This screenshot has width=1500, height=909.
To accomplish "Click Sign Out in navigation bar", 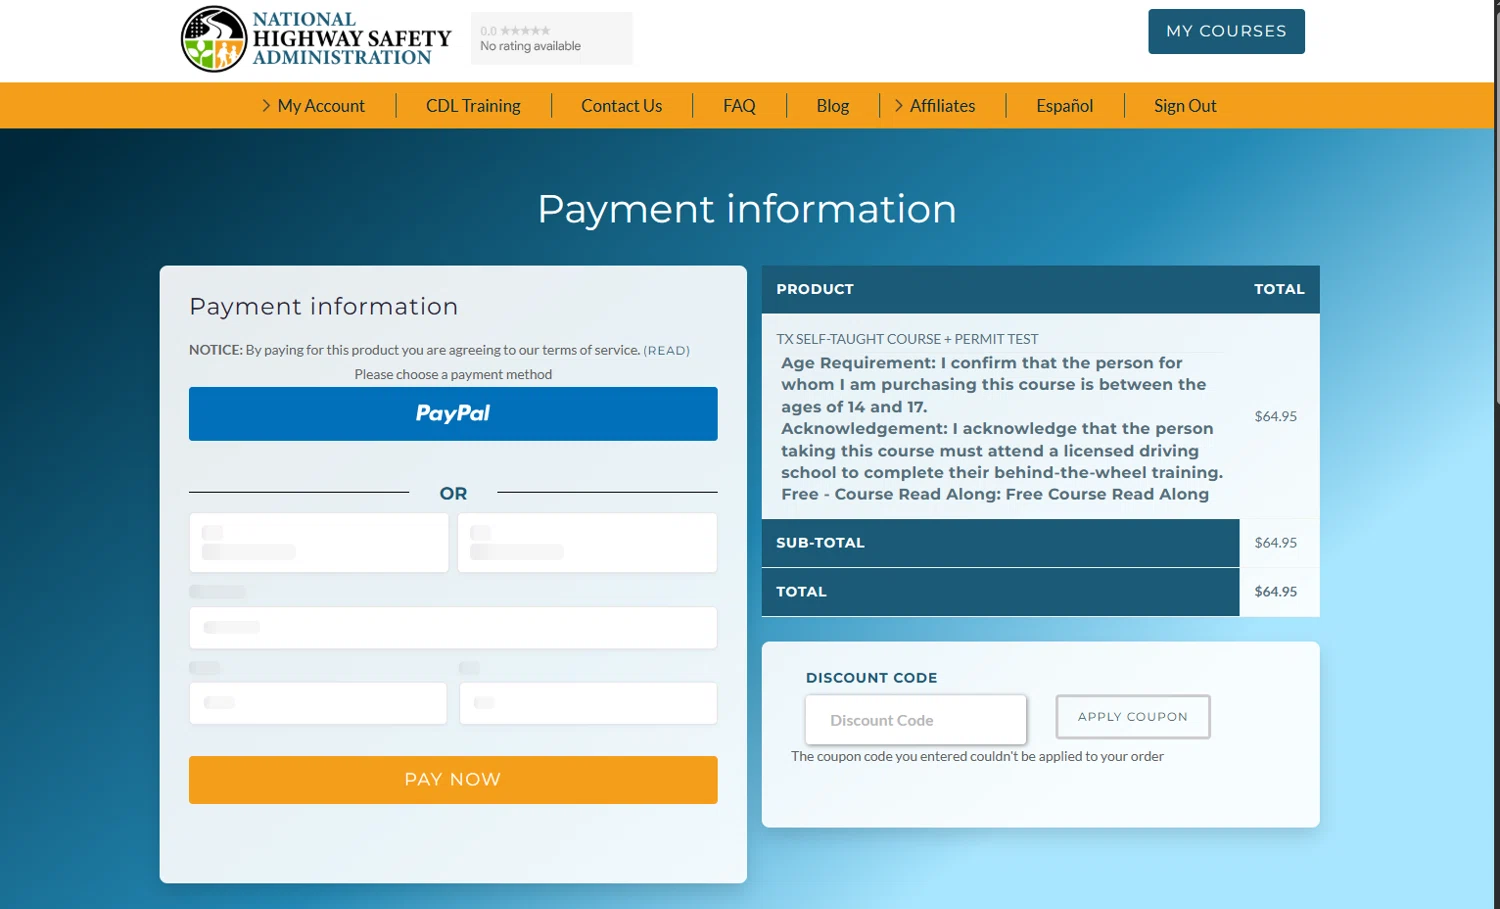I will [1185, 106].
